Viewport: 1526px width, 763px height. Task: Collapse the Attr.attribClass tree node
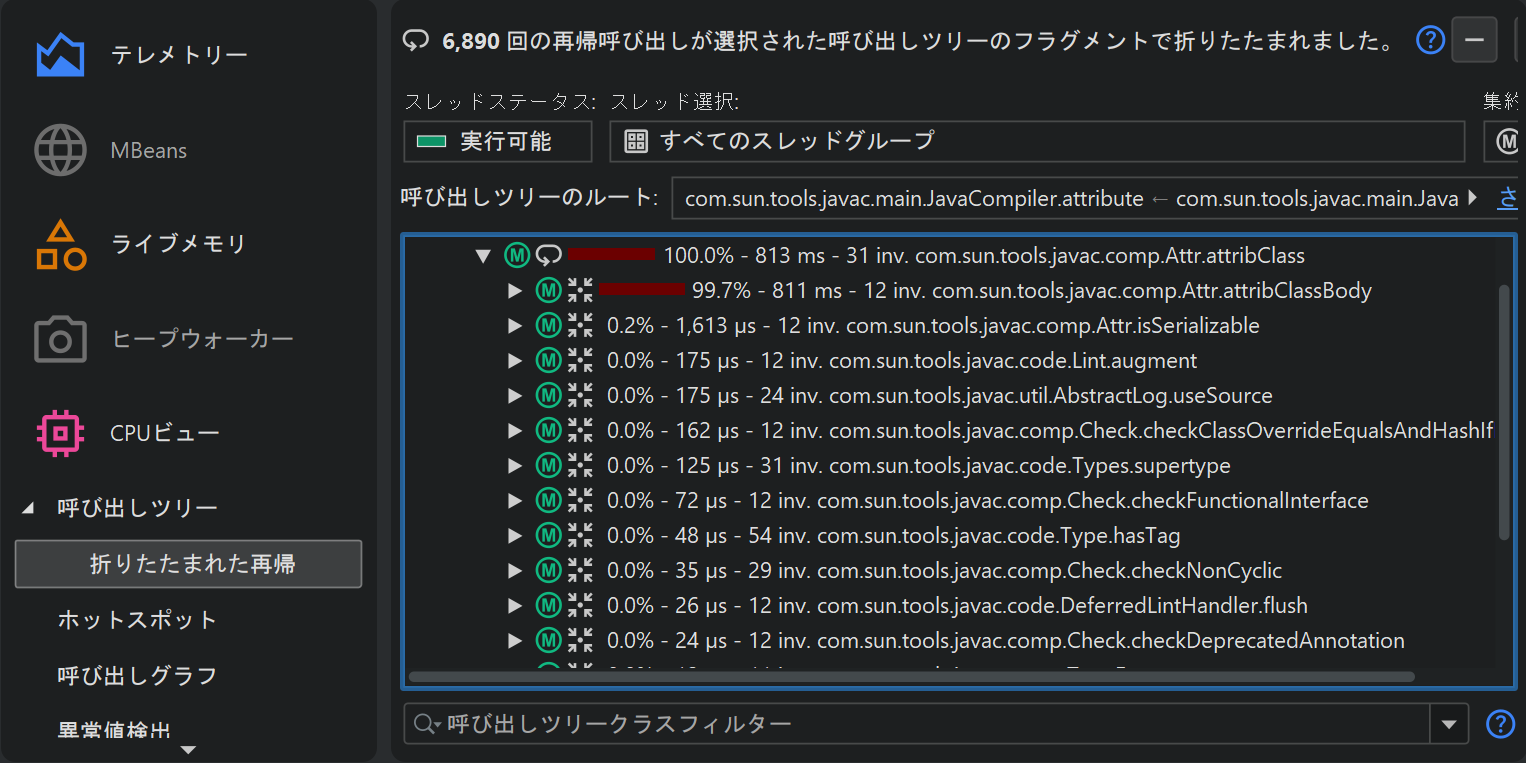(484, 256)
